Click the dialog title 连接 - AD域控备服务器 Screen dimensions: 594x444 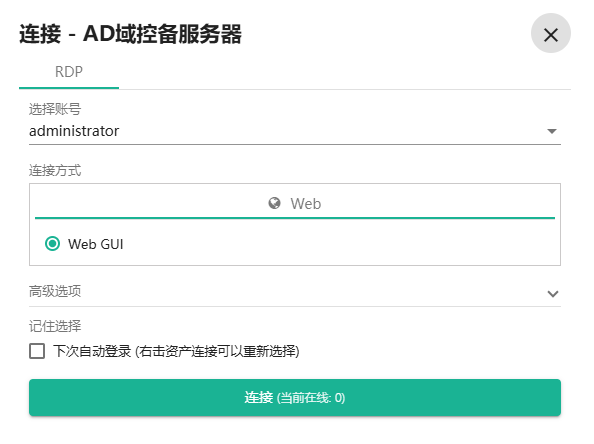tap(131, 34)
